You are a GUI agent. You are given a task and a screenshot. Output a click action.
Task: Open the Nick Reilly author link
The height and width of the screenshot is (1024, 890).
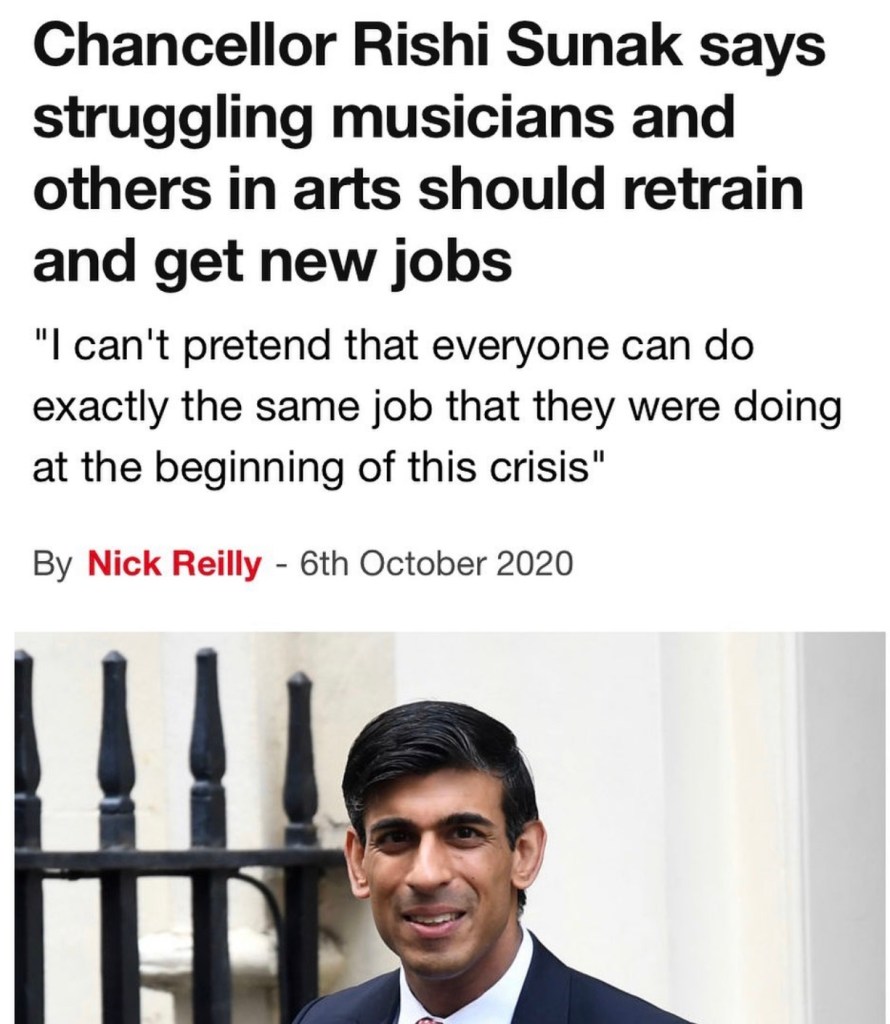point(174,564)
